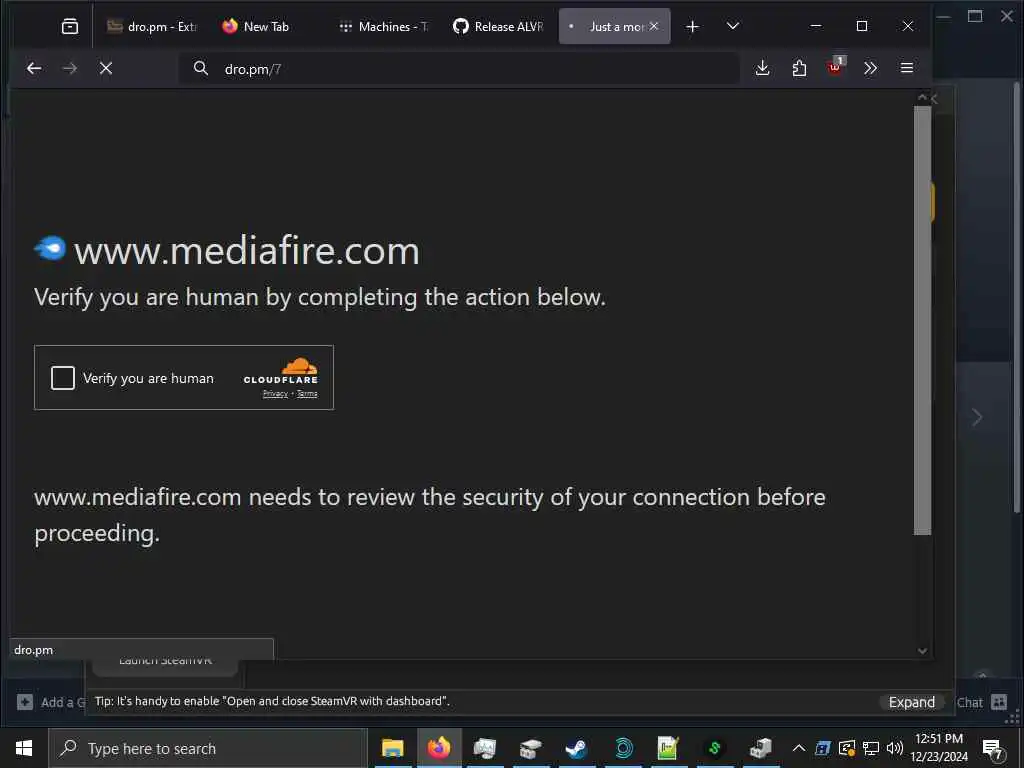Click the Type here to search box
Image resolution: width=1024 pixels, height=768 pixels.
[208, 748]
